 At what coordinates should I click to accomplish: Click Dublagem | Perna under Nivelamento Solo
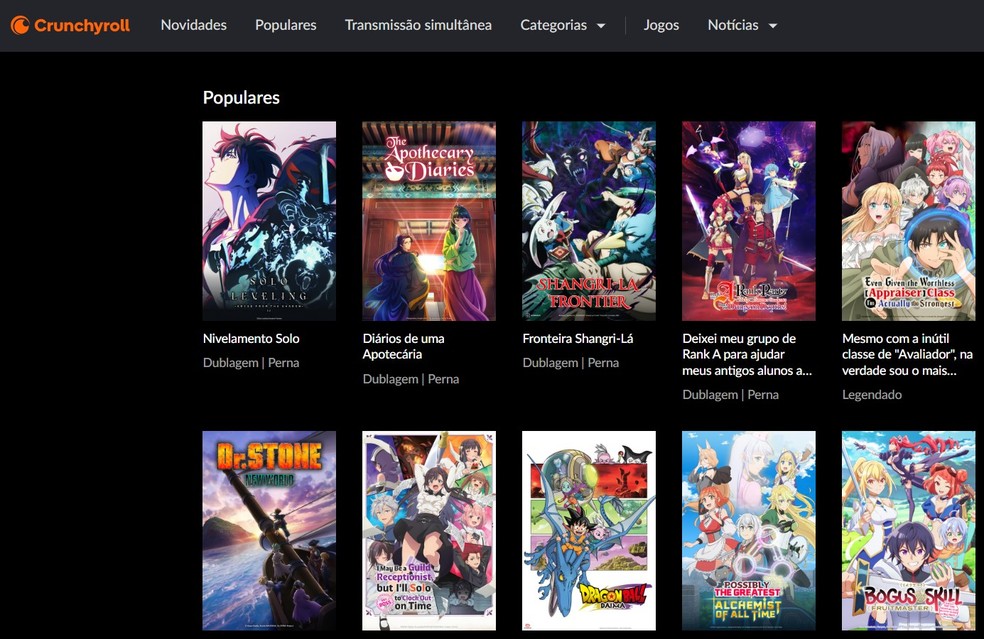click(251, 363)
